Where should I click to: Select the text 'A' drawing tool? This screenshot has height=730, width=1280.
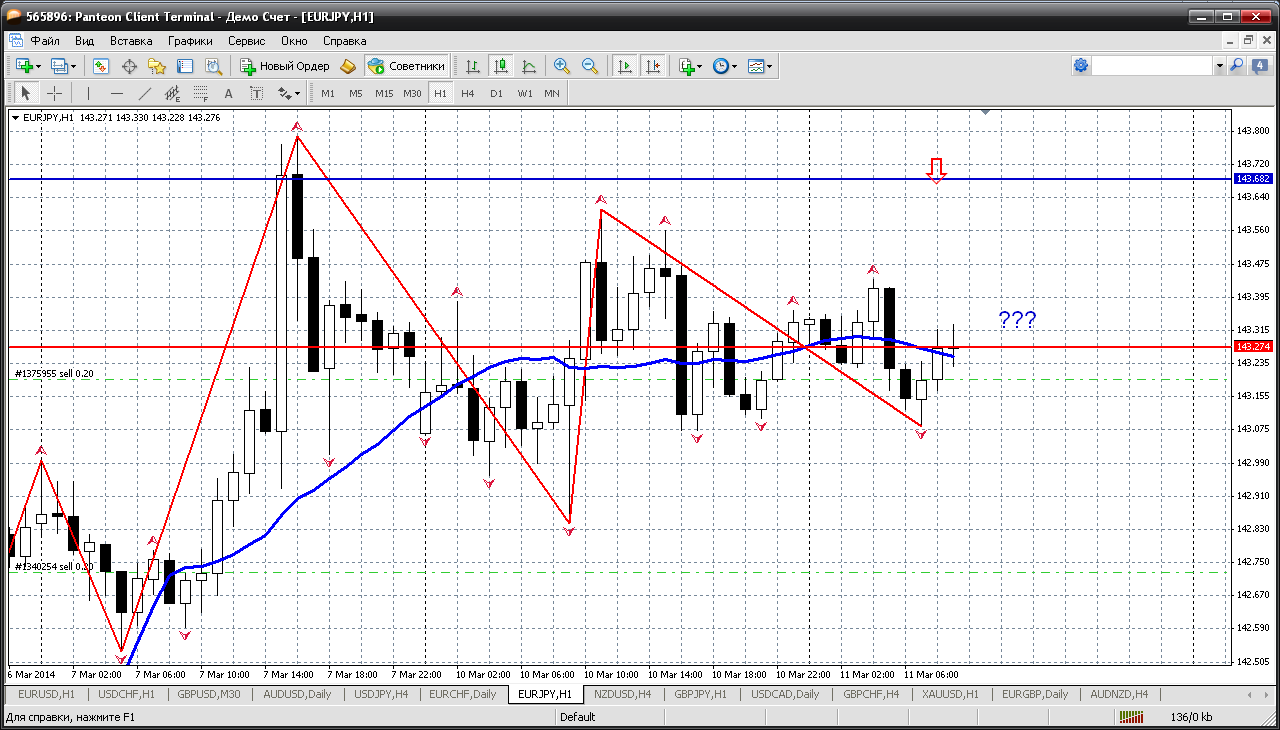coord(228,93)
